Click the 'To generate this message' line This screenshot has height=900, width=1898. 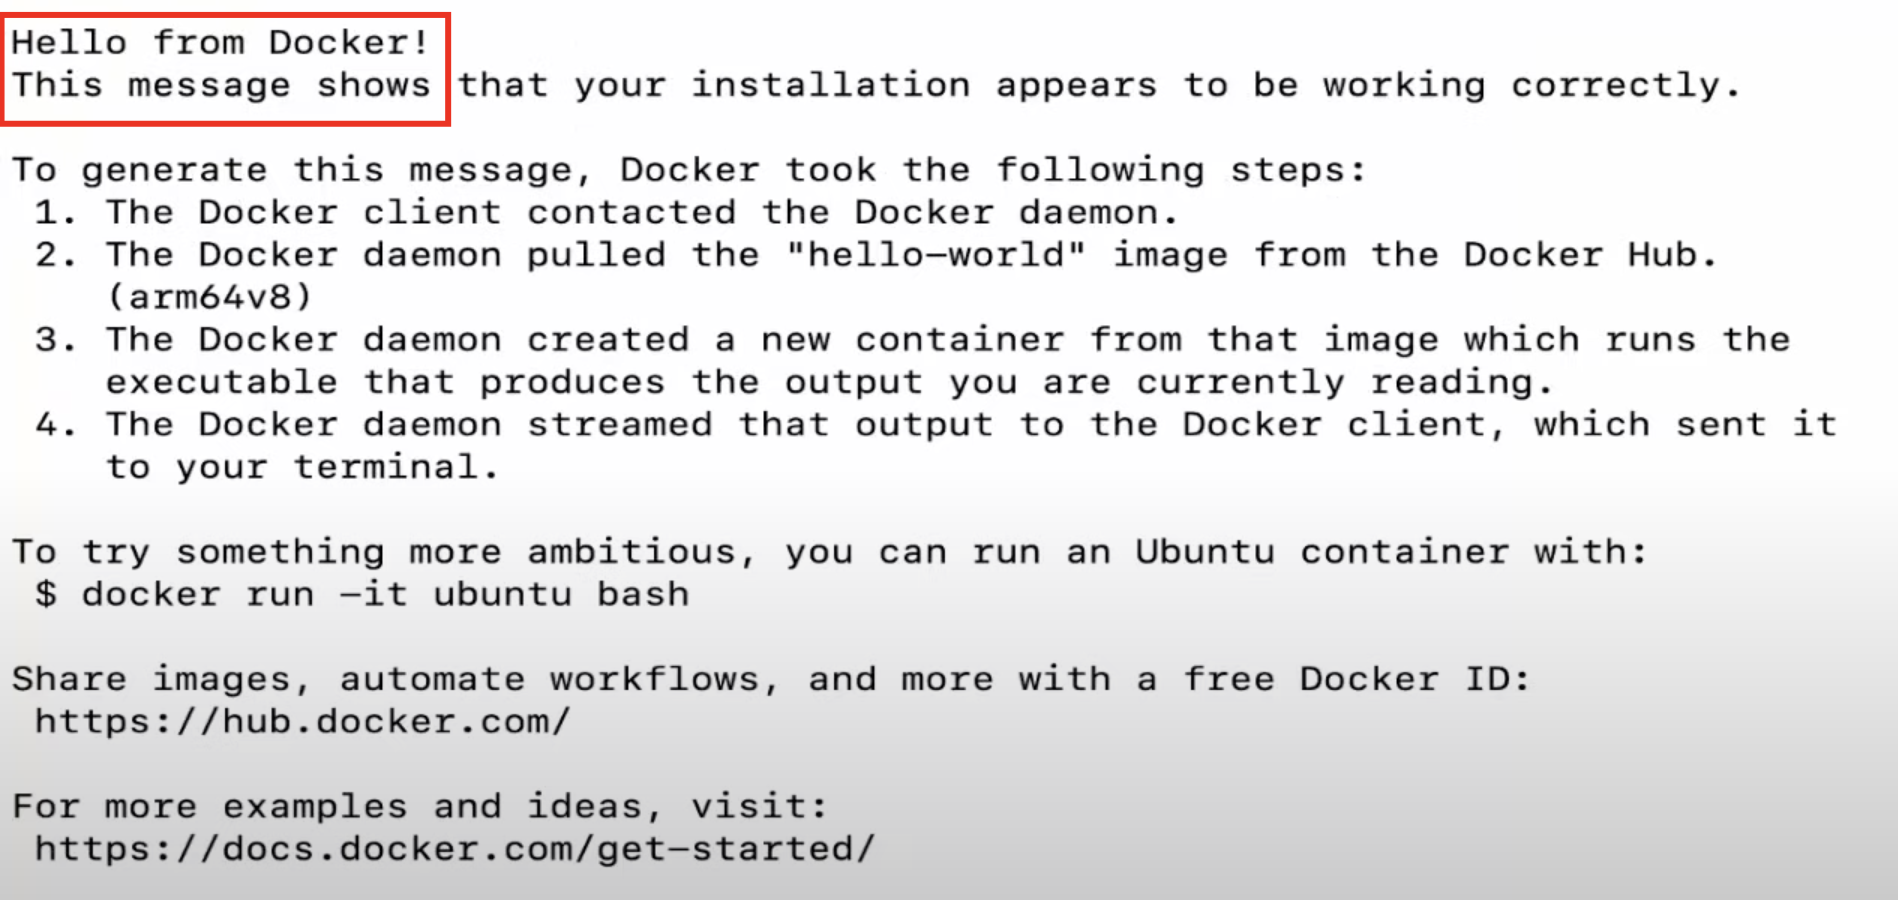coord(689,170)
